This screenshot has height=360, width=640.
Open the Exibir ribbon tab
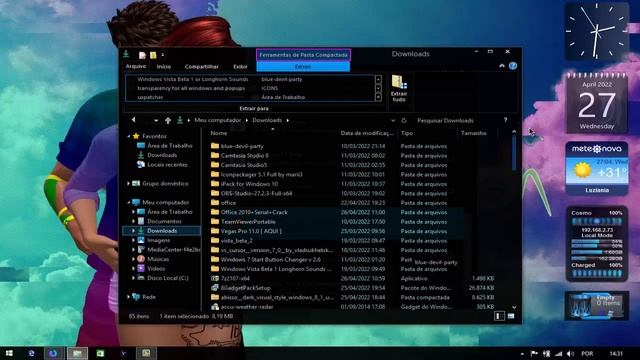(240, 67)
